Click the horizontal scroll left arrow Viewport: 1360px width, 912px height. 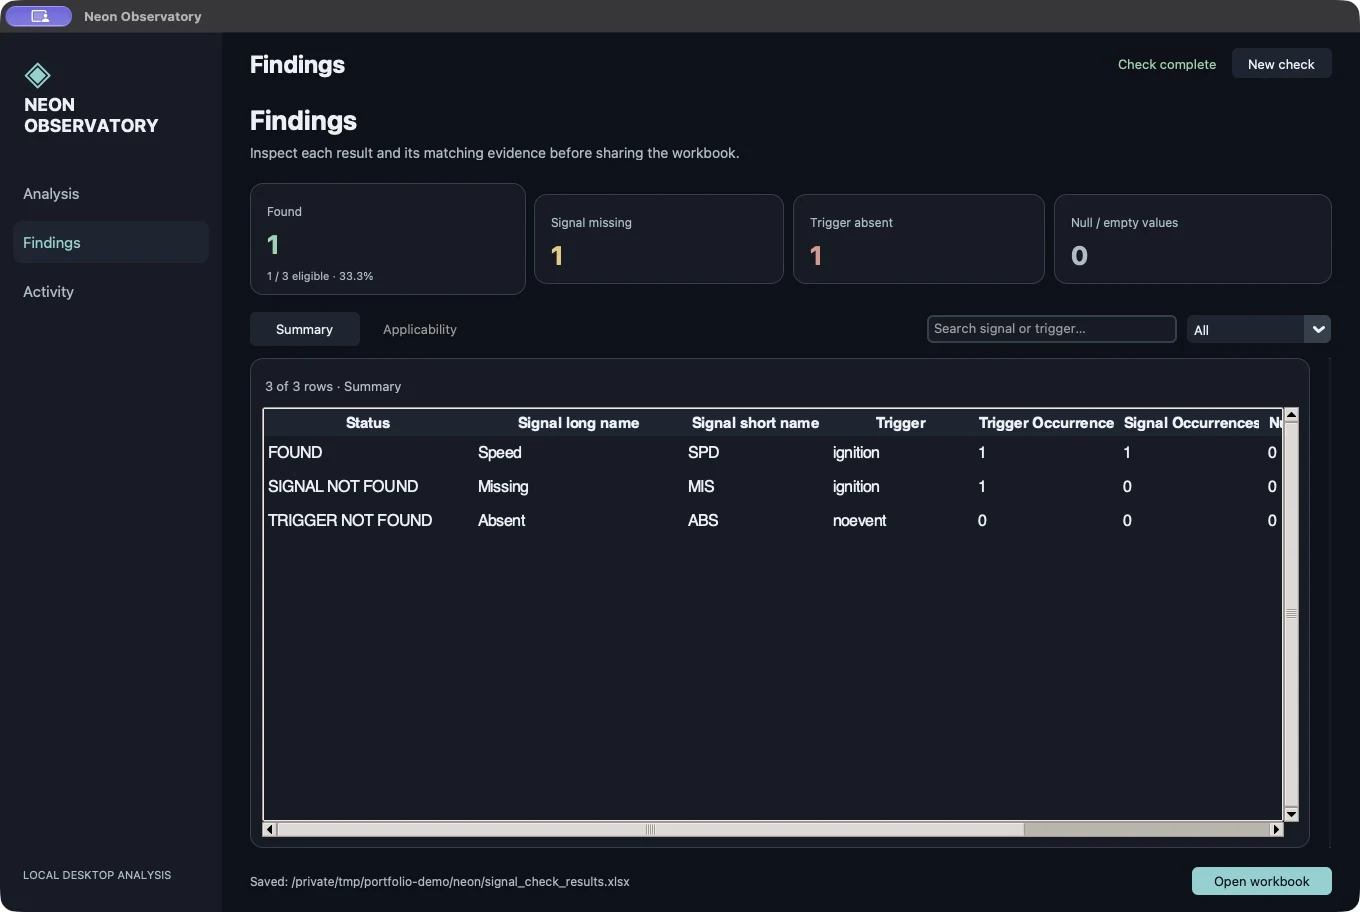pos(269,829)
